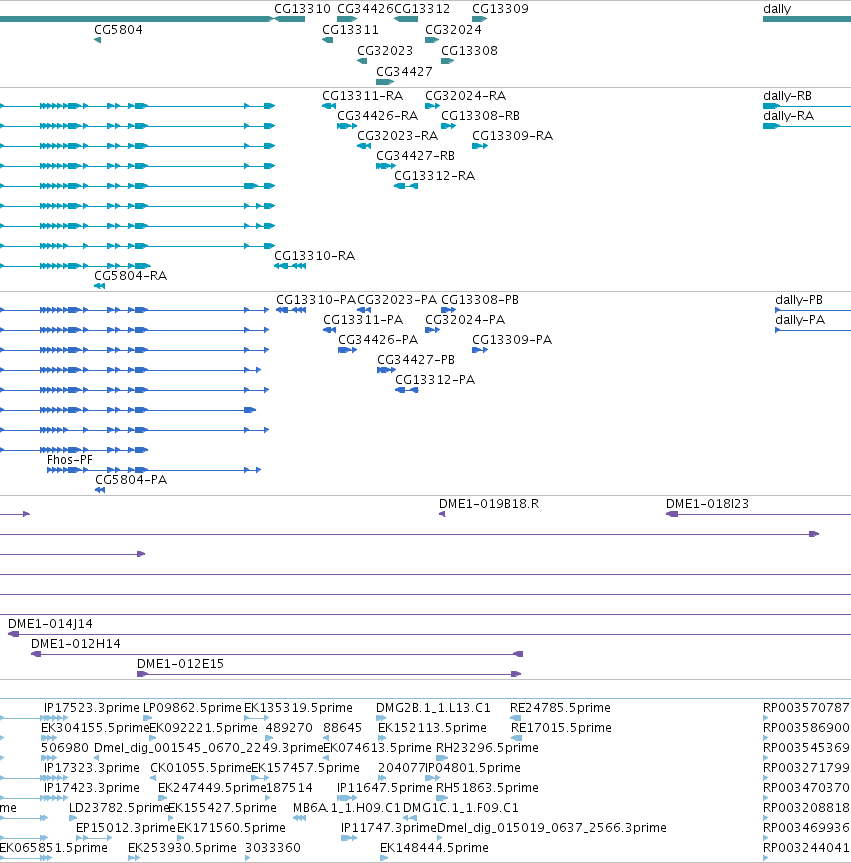Click the dally gene label
This screenshot has height=863, width=851.
click(x=777, y=9)
